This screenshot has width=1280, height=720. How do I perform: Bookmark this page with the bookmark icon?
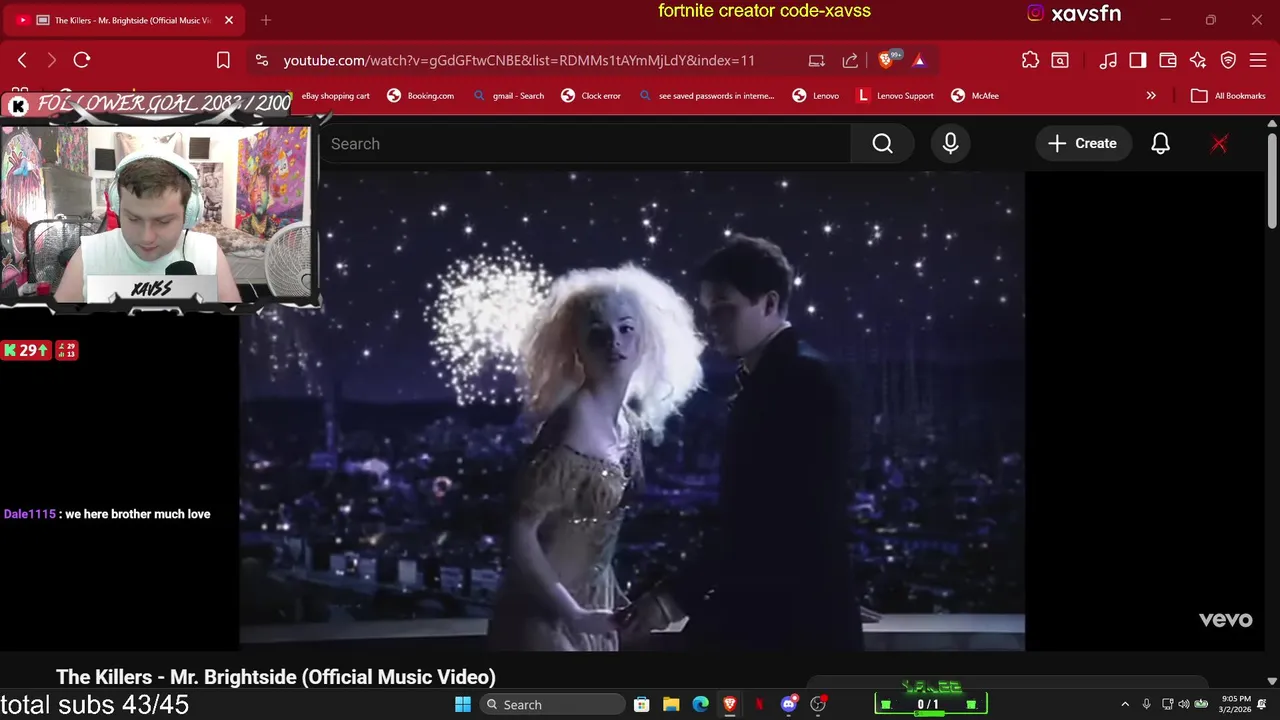pos(223,60)
